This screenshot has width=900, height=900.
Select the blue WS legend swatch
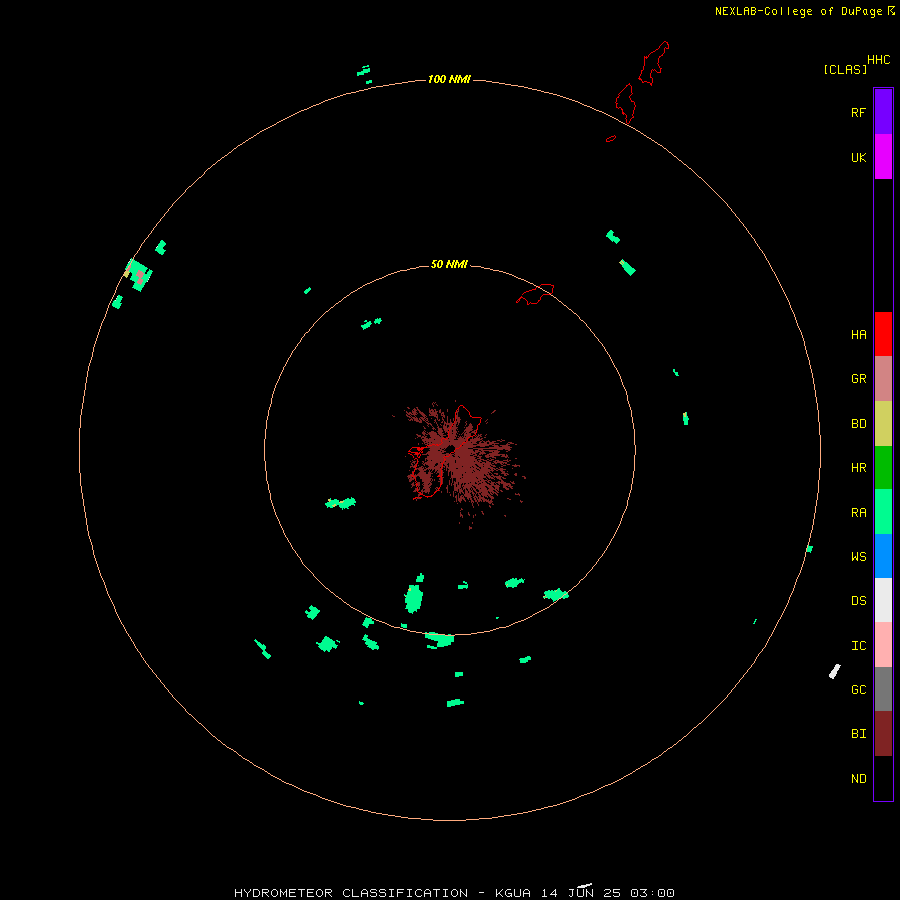pyautogui.click(x=883, y=556)
